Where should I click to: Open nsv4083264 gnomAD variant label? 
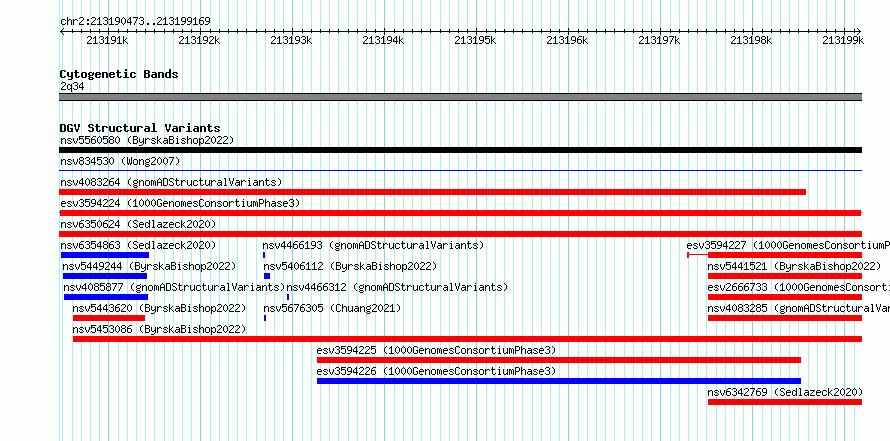coord(171,182)
